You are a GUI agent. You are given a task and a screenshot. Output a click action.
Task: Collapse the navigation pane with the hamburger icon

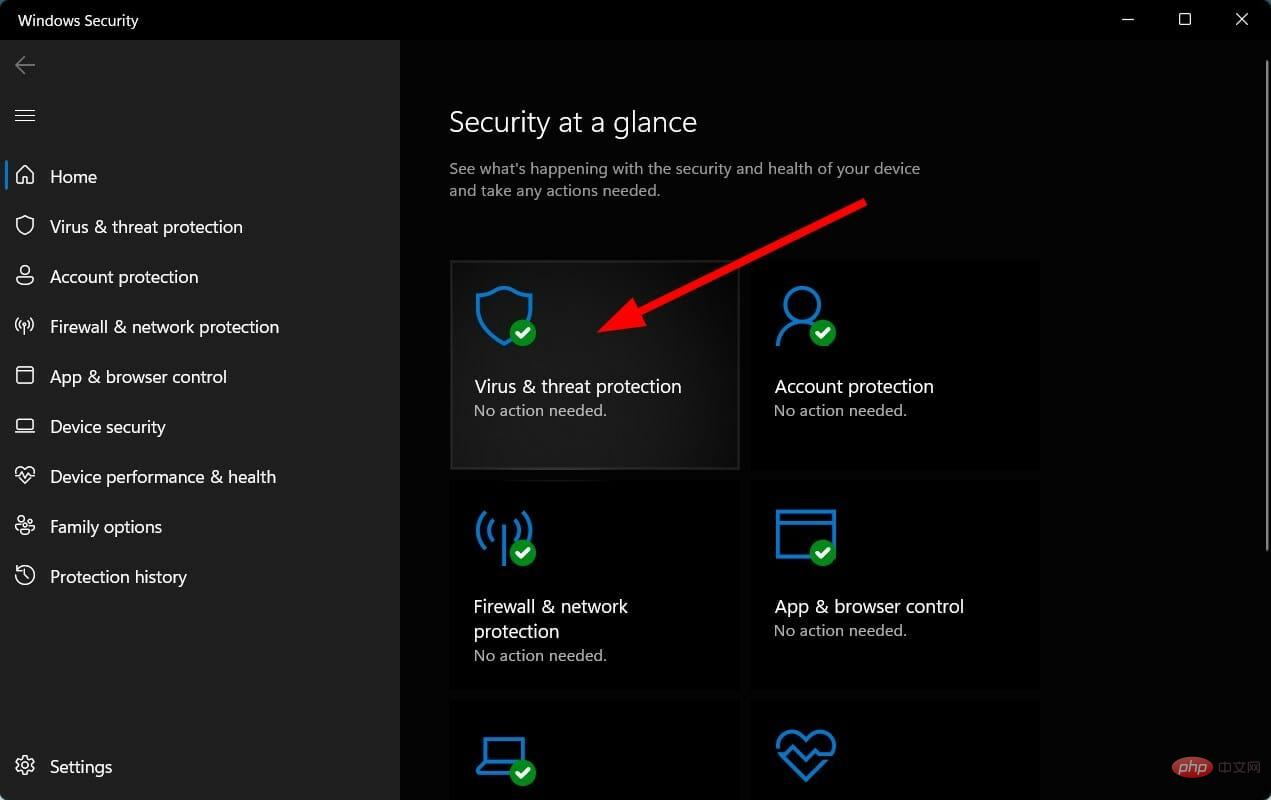tap(25, 115)
